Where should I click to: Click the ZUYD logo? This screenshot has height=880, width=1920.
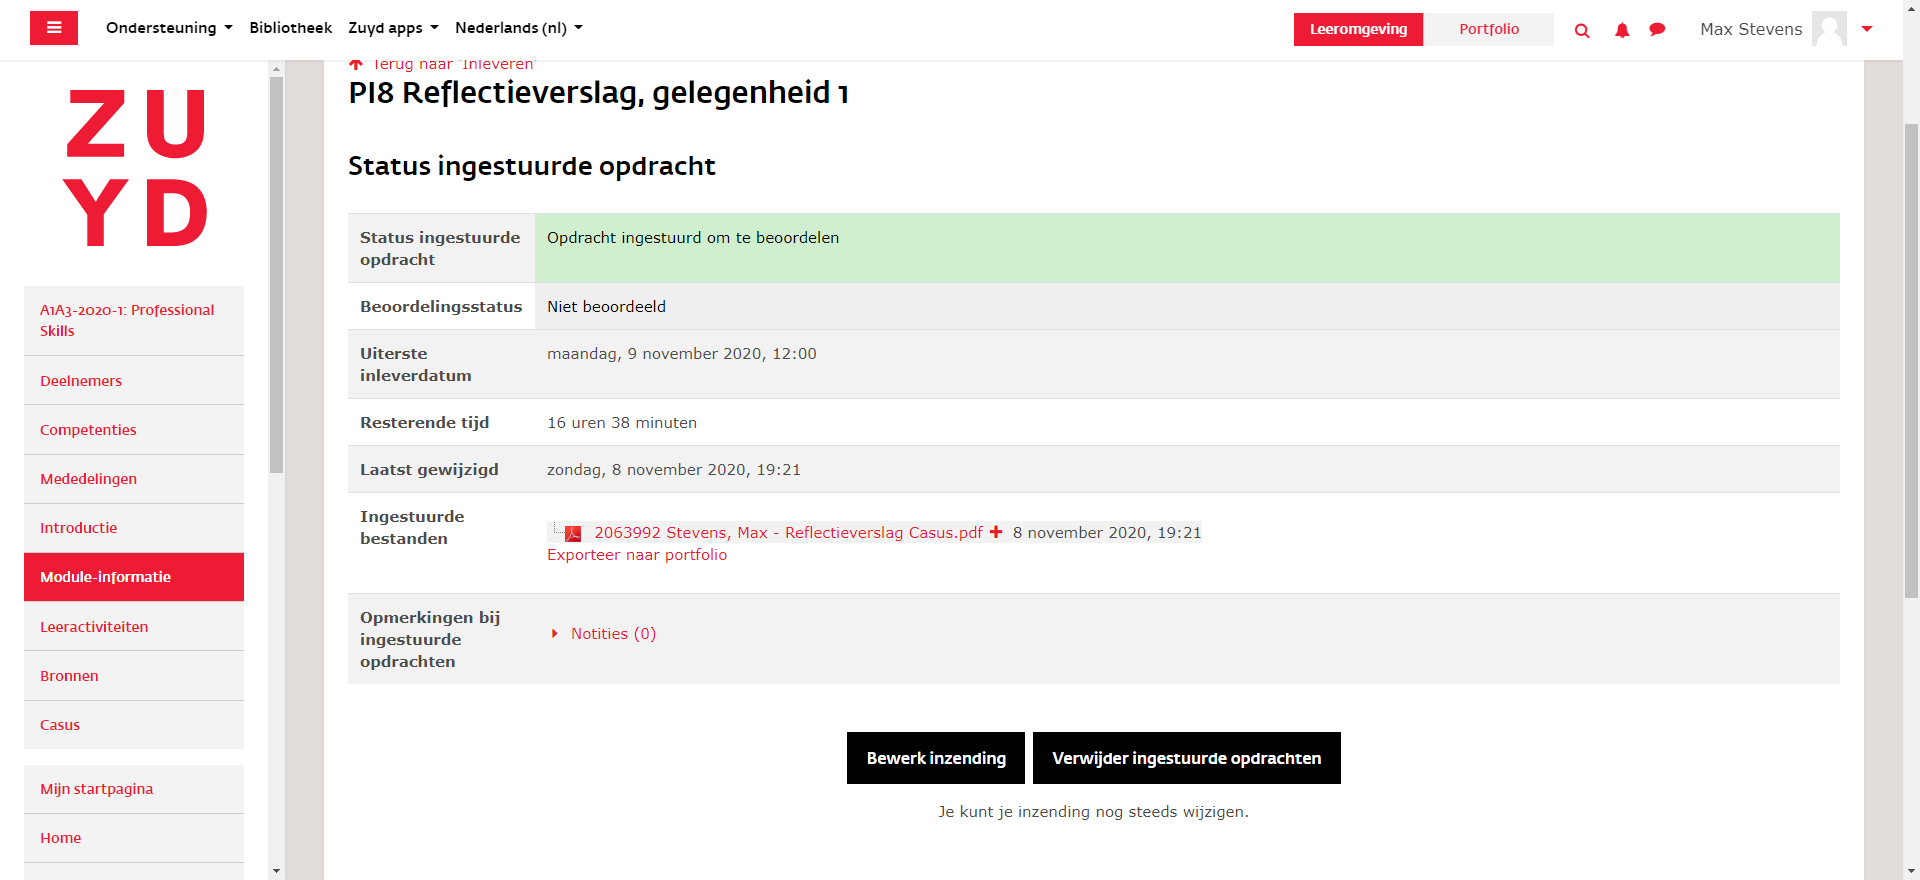pos(135,168)
